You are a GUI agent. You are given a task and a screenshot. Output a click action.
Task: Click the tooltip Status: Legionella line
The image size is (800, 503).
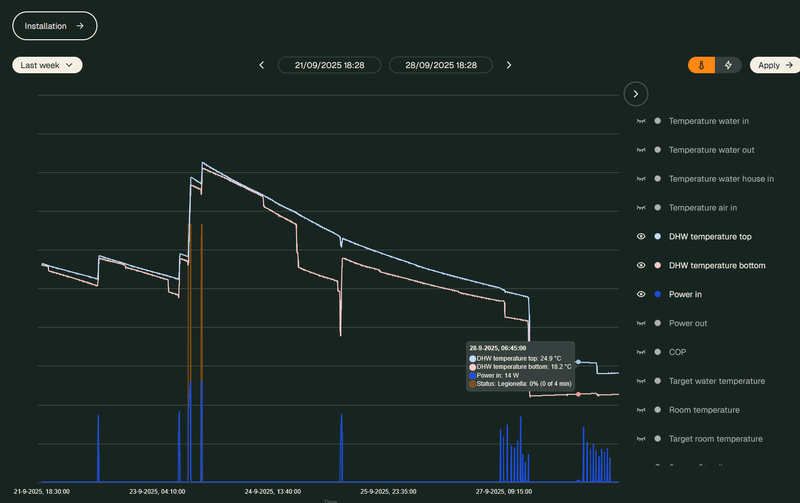[x=520, y=384]
